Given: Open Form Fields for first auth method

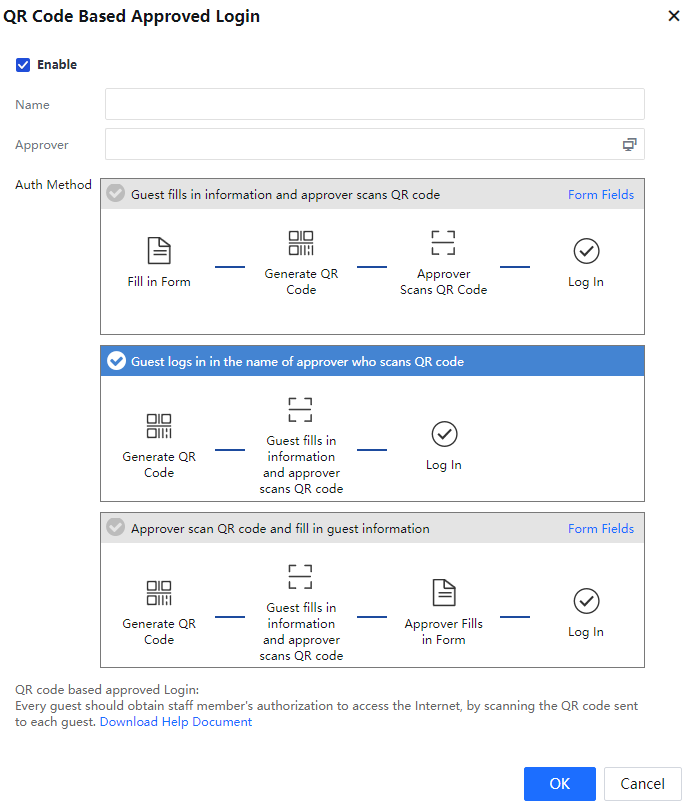Looking at the screenshot, I should [x=600, y=195].
